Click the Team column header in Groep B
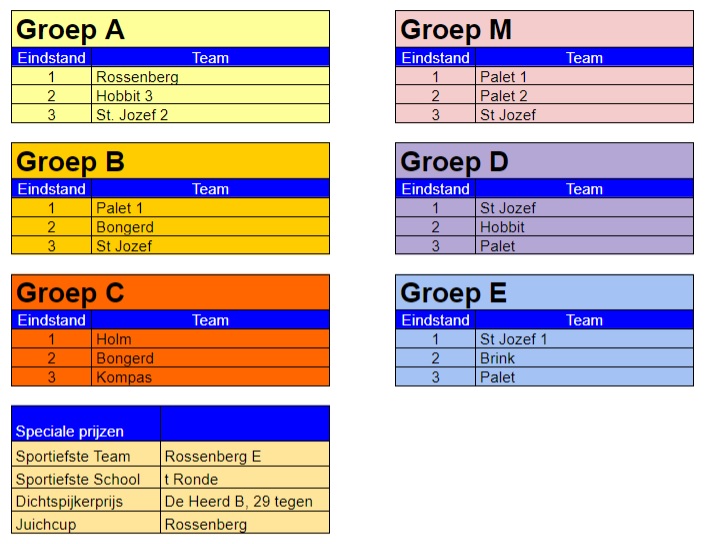 [x=210, y=189]
